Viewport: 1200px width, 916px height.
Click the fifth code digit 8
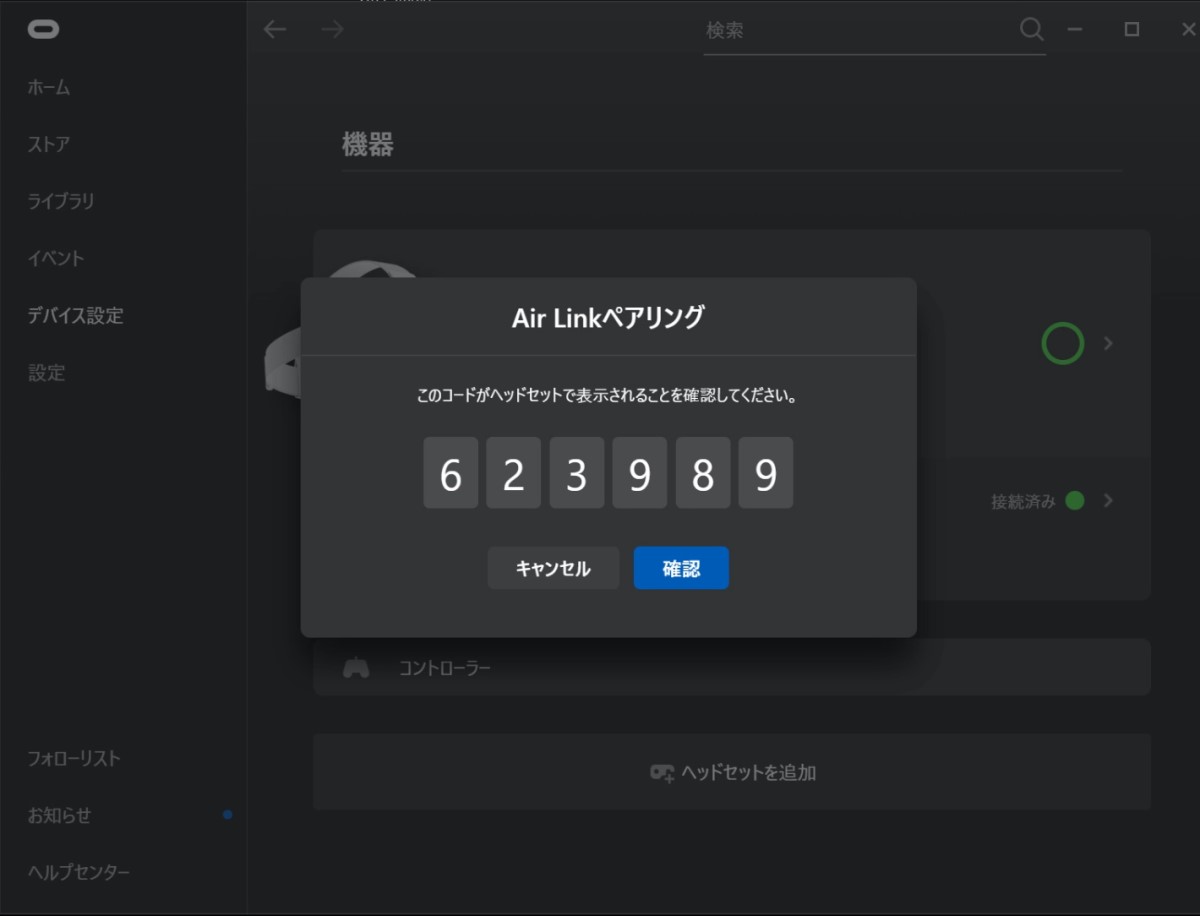[703, 472]
